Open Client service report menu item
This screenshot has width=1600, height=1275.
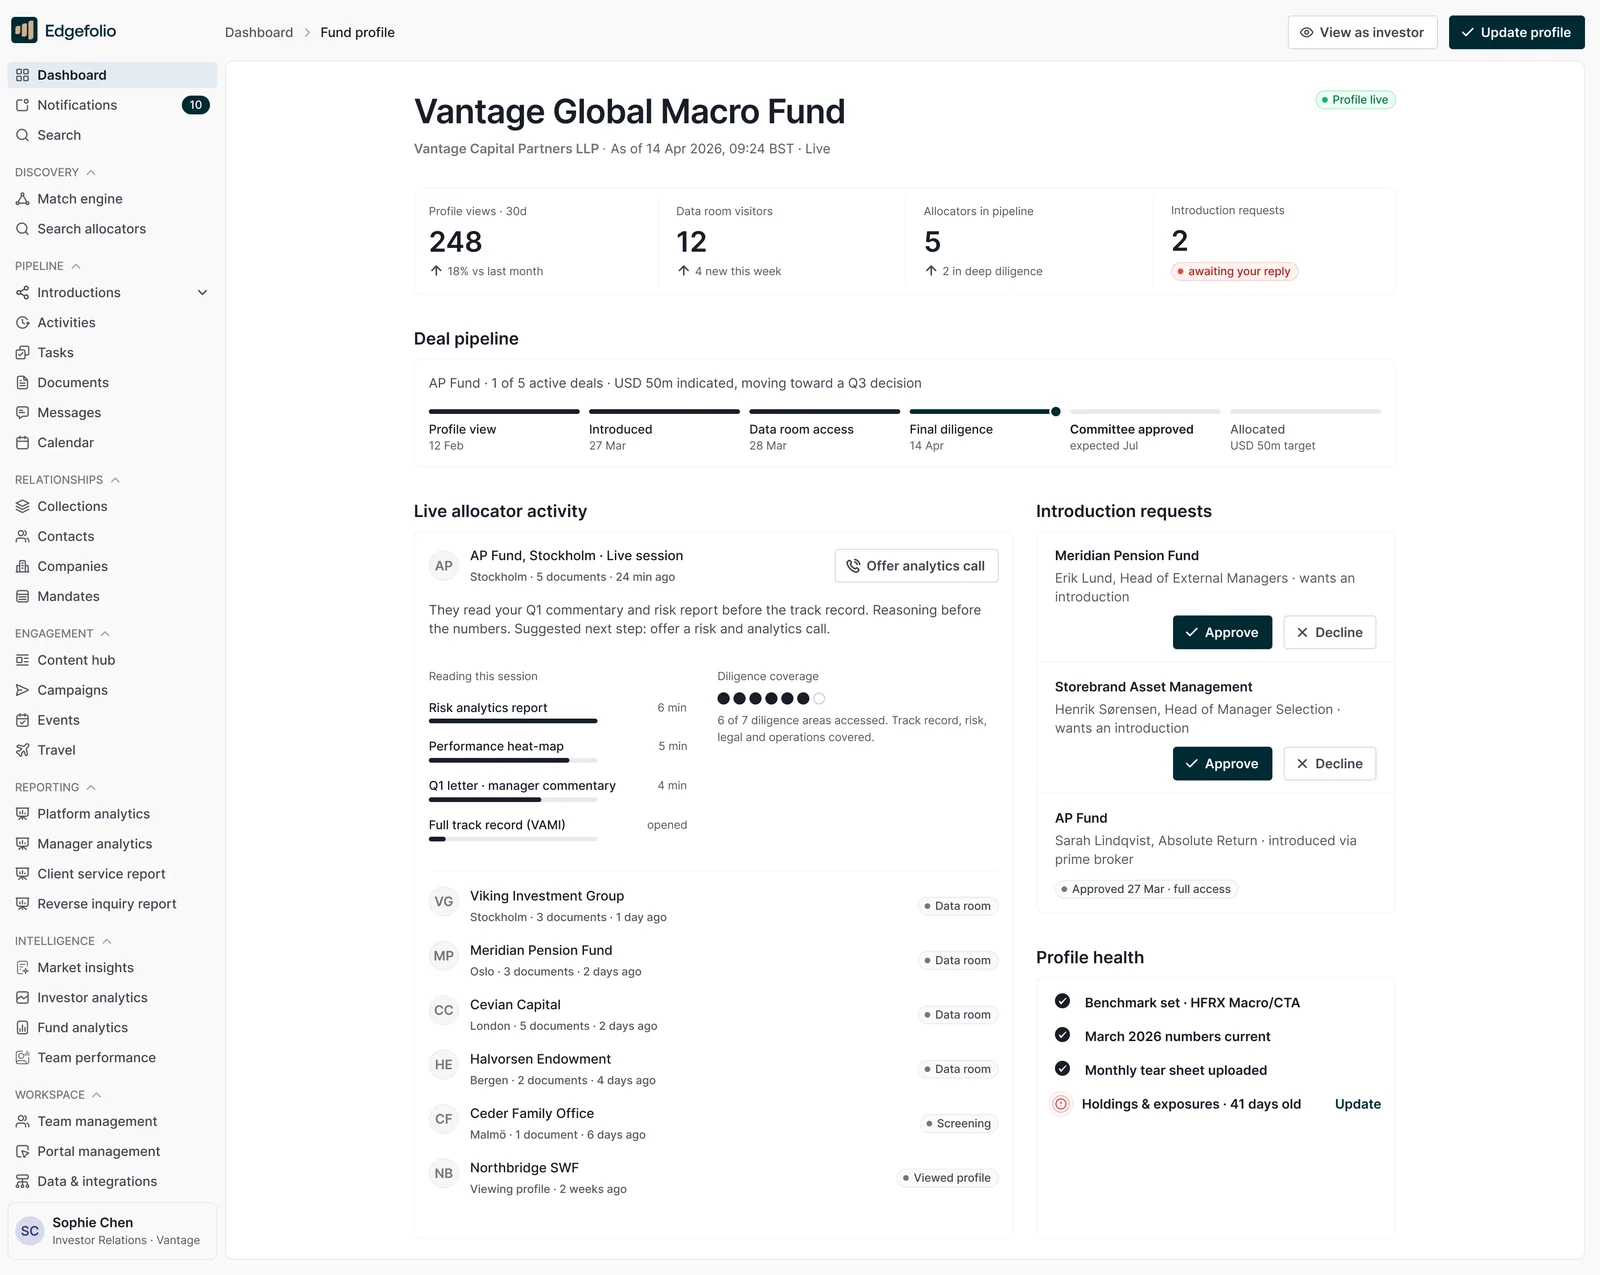[x=112, y=874]
